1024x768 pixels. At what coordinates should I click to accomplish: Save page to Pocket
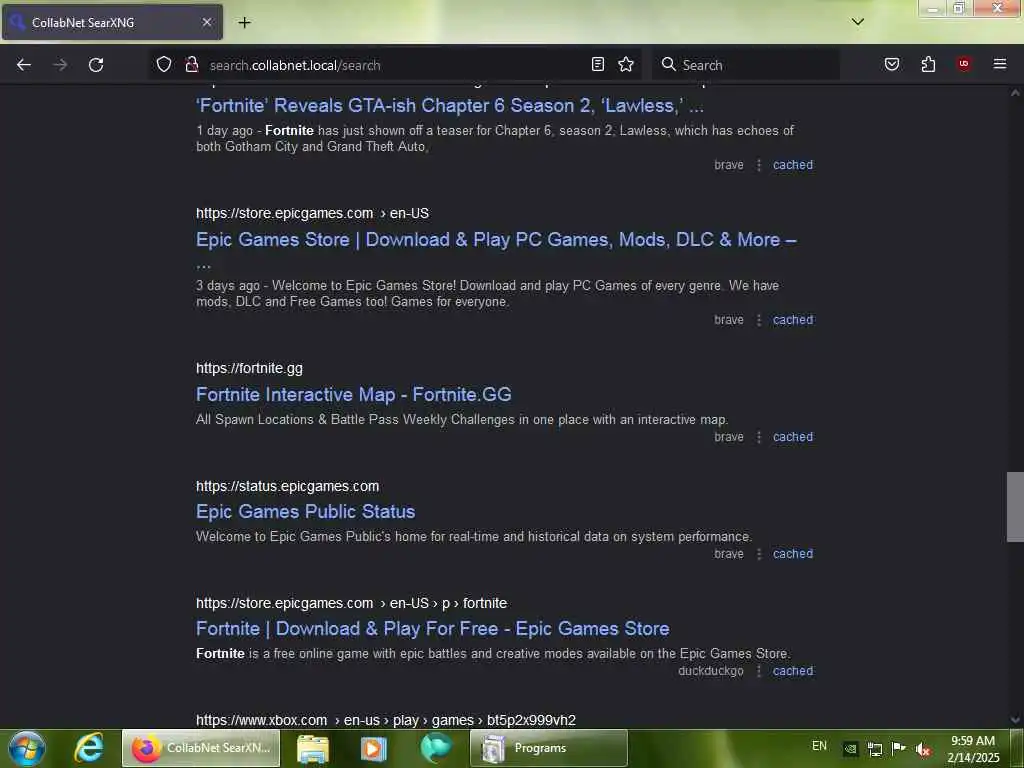[891, 64]
